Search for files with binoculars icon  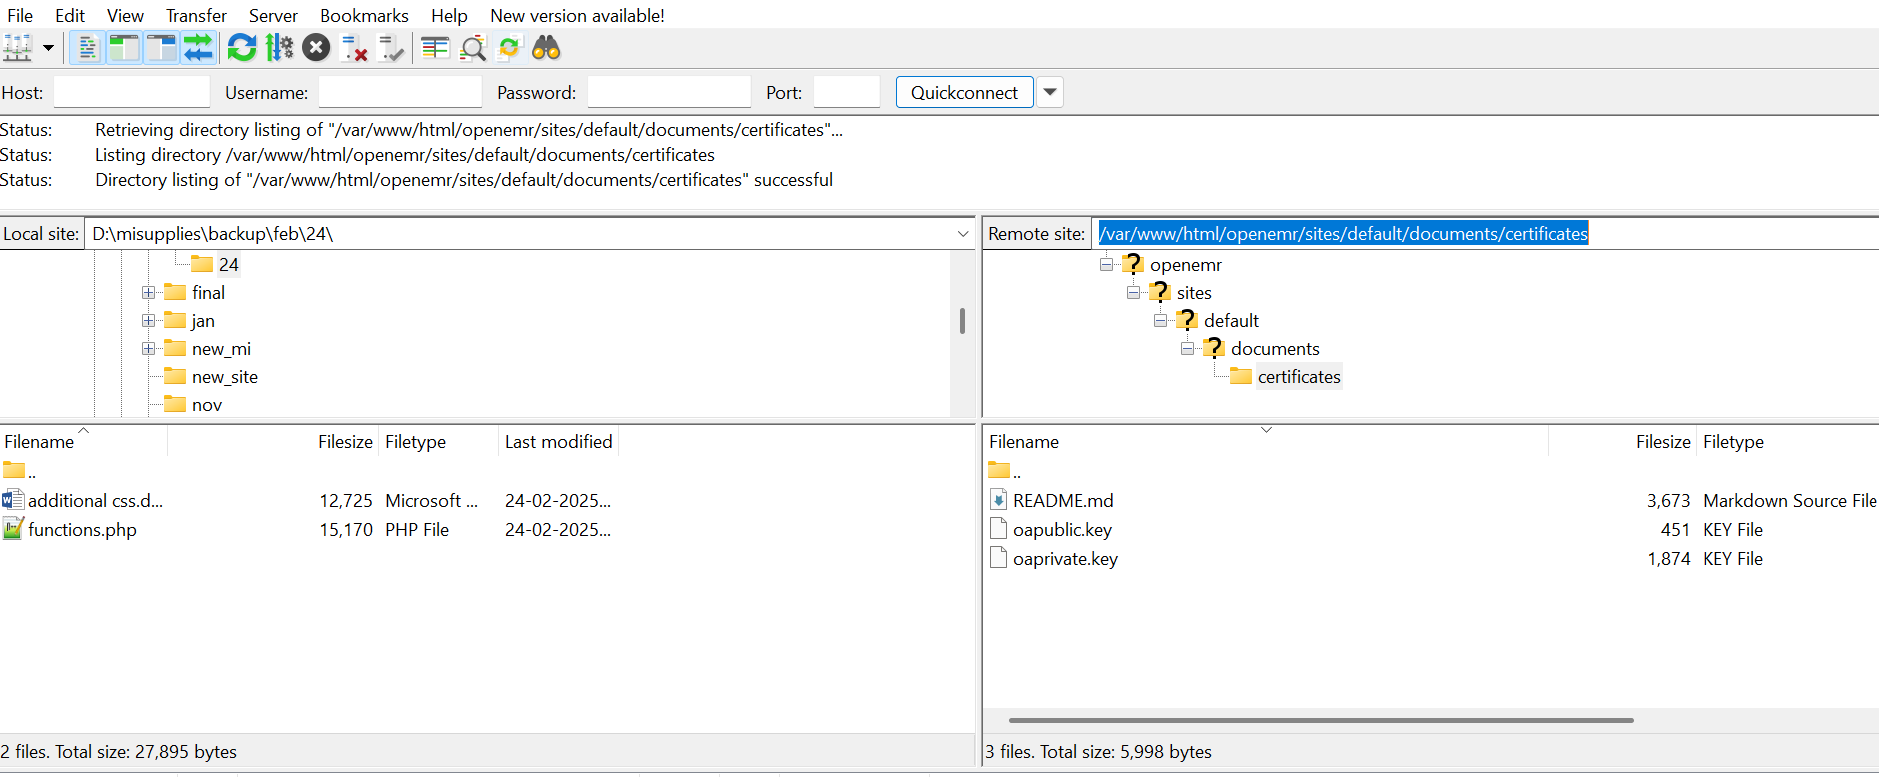(x=546, y=48)
